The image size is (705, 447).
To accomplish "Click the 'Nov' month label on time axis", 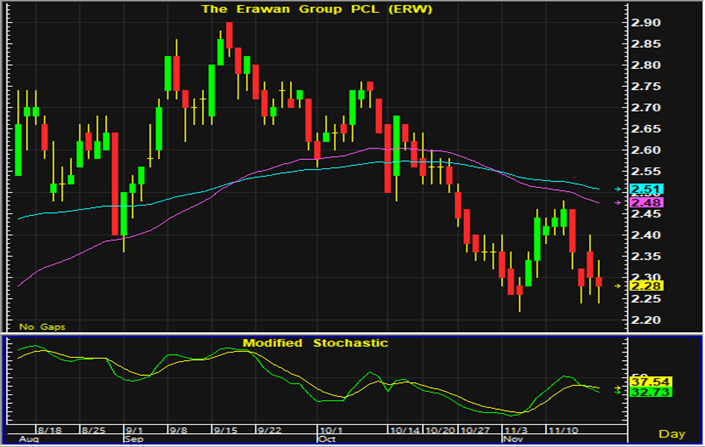I will point(512,438).
